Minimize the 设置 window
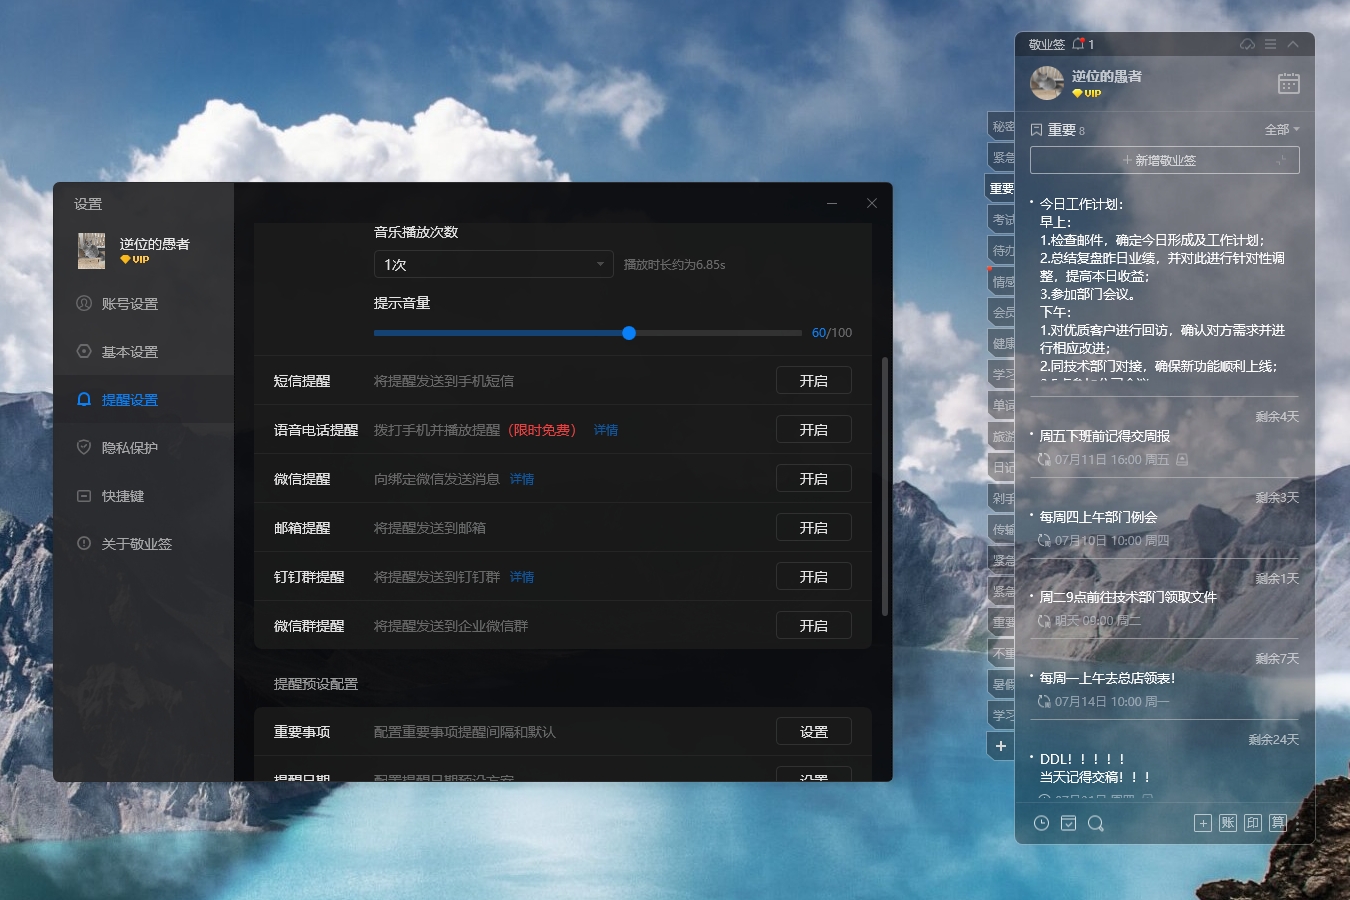 (x=832, y=203)
